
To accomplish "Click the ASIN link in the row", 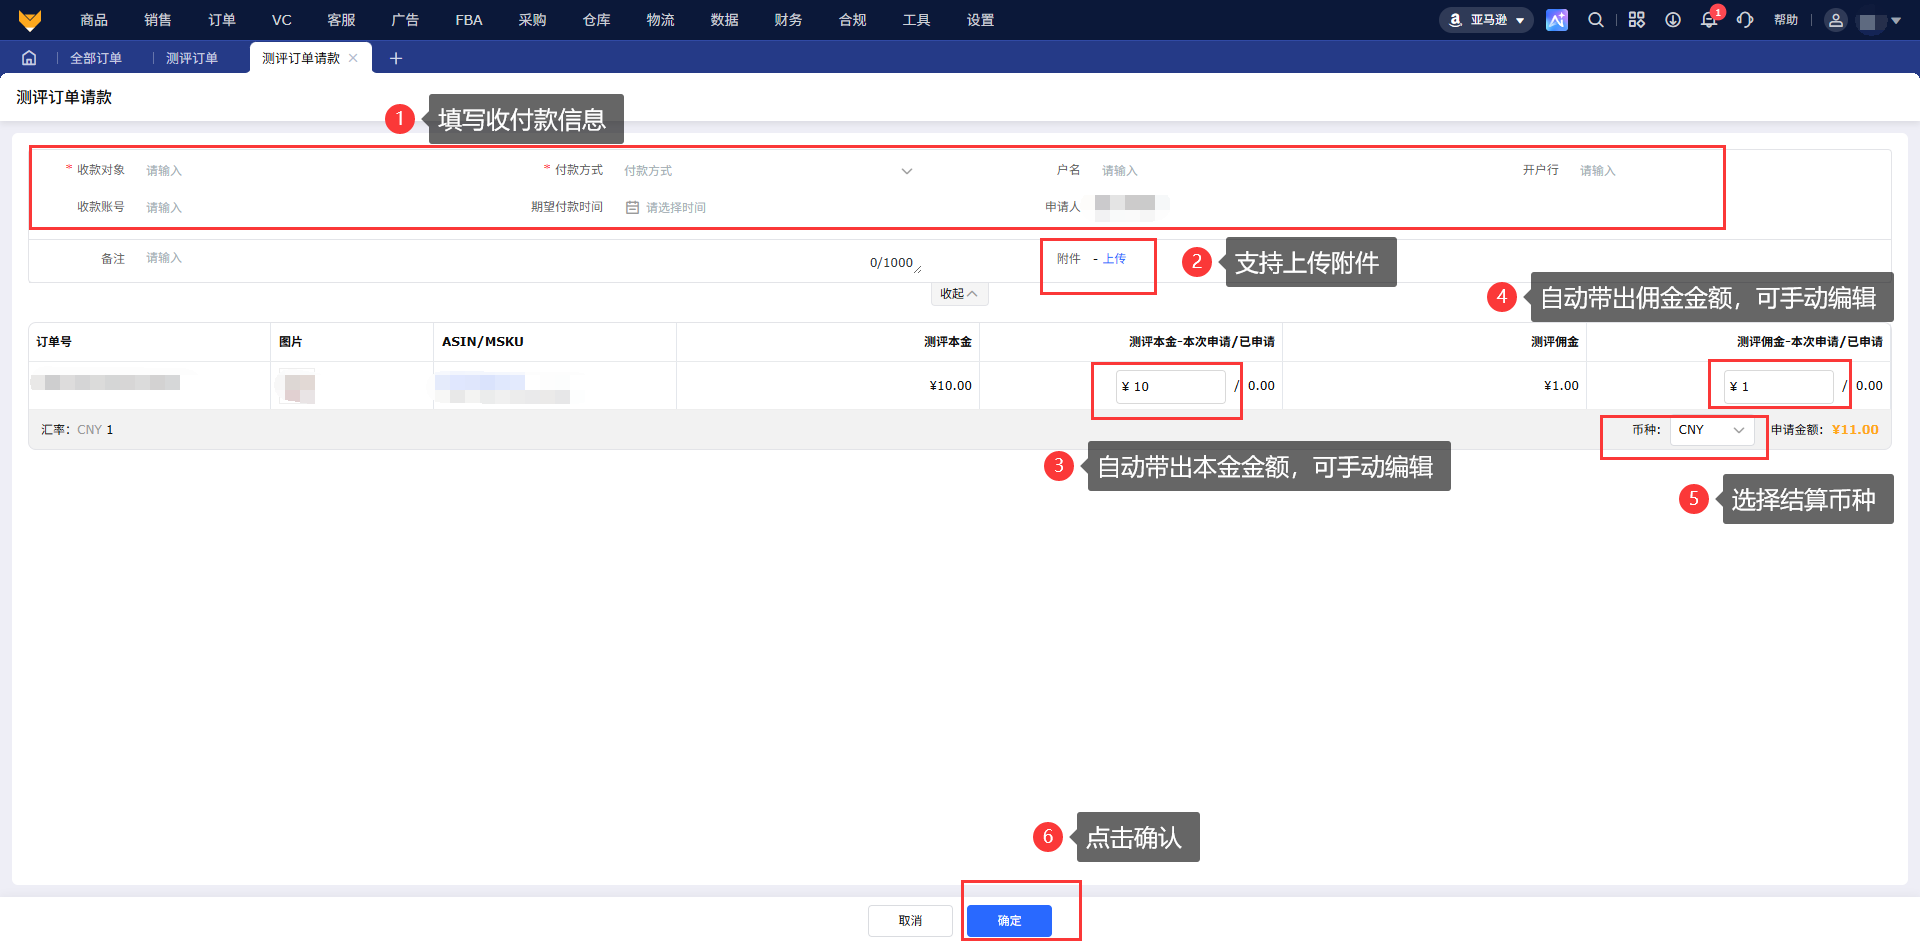I will [x=480, y=381].
